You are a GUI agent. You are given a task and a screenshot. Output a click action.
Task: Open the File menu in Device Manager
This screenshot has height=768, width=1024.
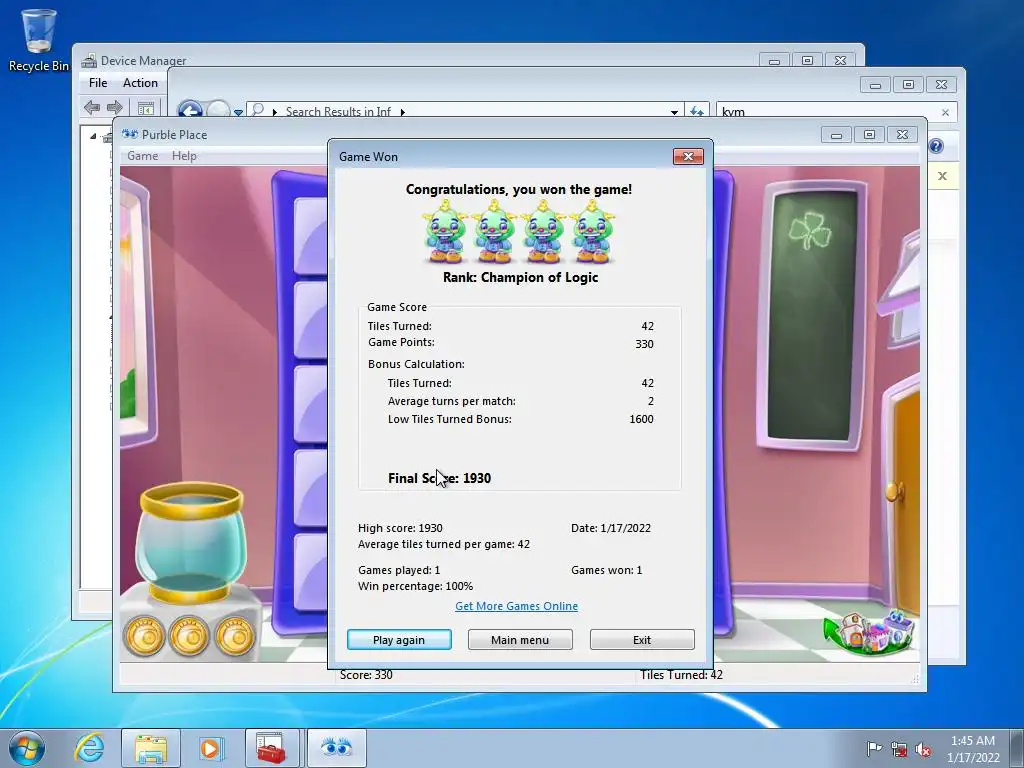click(98, 83)
